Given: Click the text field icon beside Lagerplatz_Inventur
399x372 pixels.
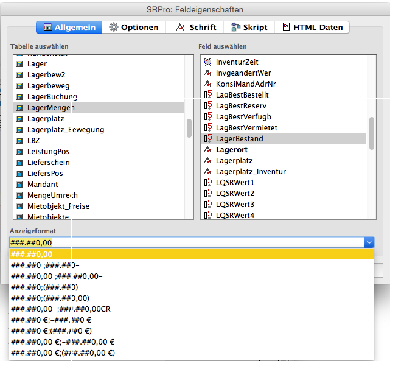Looking at the screenshot, I should [x=208, y=171].
